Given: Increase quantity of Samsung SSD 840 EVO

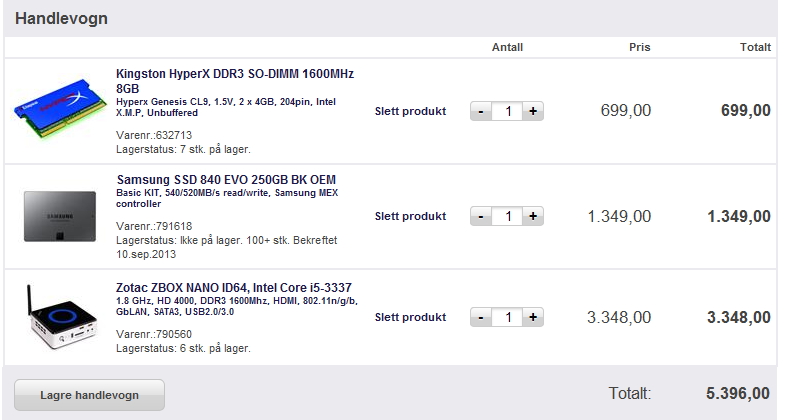Looking at the screenshot, I should [x=533, y=216].
